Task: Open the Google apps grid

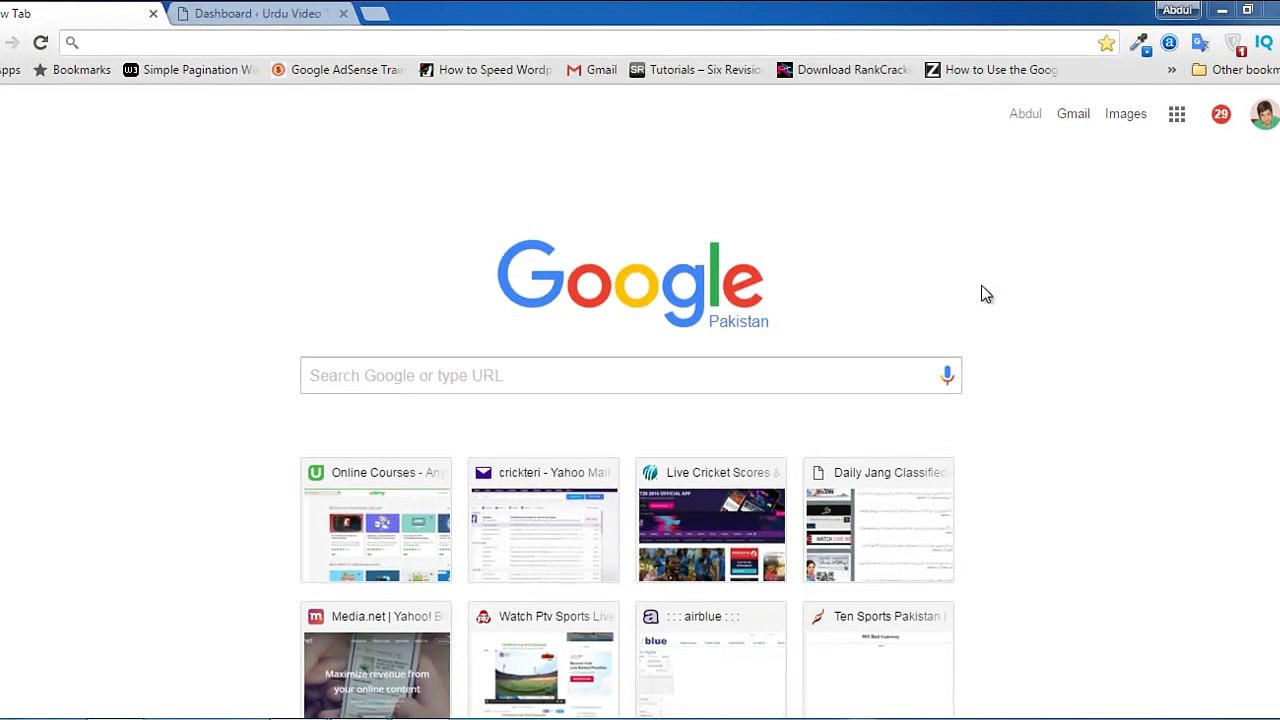Action: pos(1177,114)
